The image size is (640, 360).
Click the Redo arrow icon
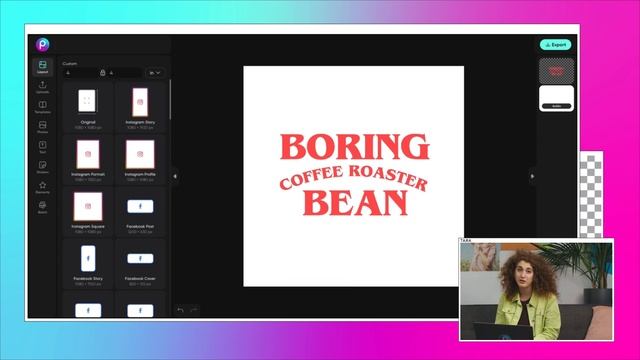[x=194, y=310]
